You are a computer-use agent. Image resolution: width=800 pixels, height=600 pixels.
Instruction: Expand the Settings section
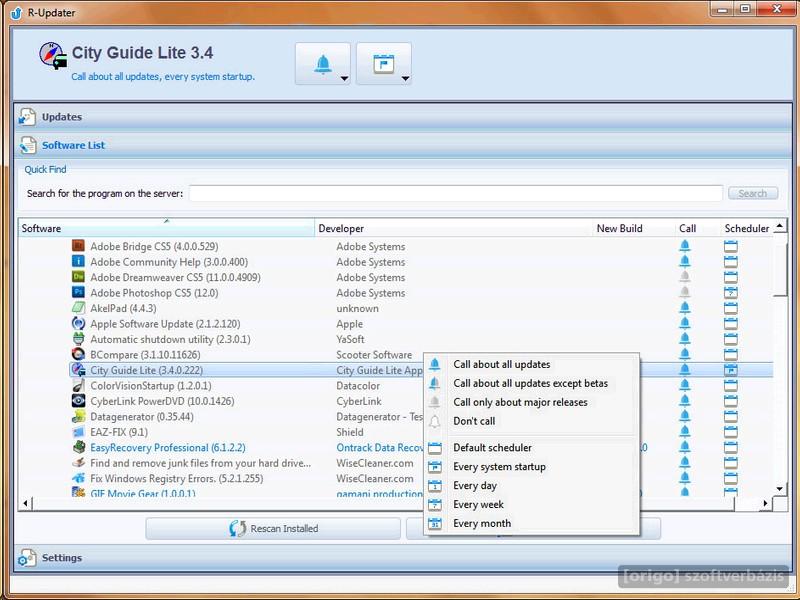(404, 558)
